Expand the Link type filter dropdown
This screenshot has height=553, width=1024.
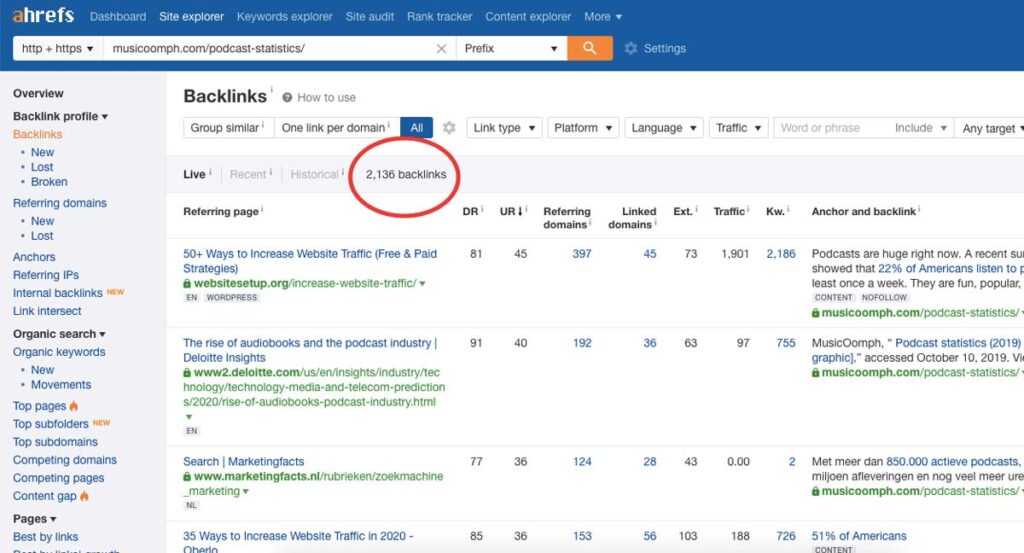(x=504, y=127)
